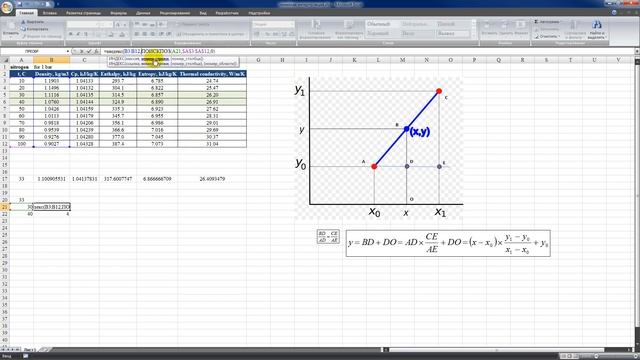Select the small BD/AD = CE/AE equation image
640x360 pixels.
[328, 237]
